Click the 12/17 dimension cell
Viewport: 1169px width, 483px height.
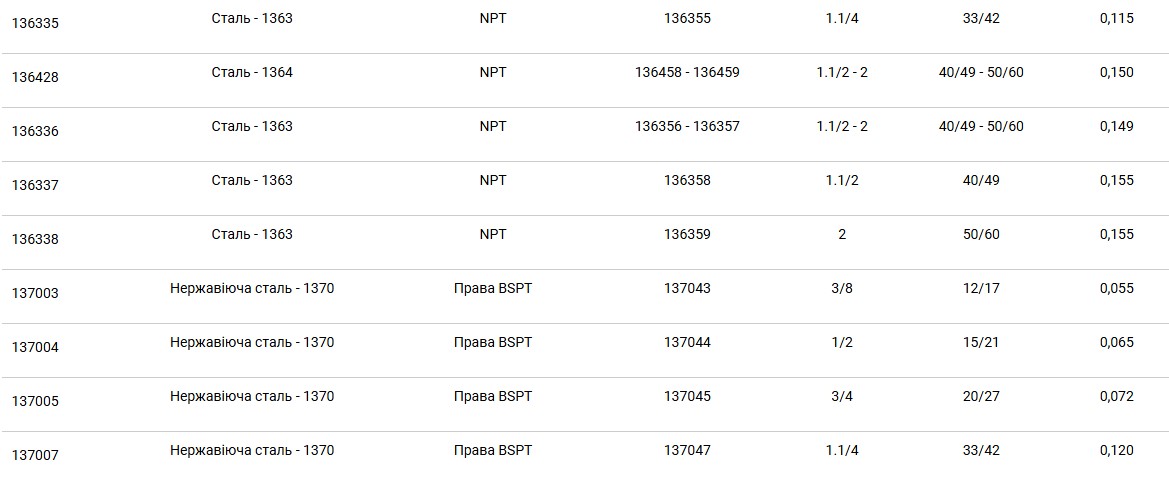[x=981, y=288]
